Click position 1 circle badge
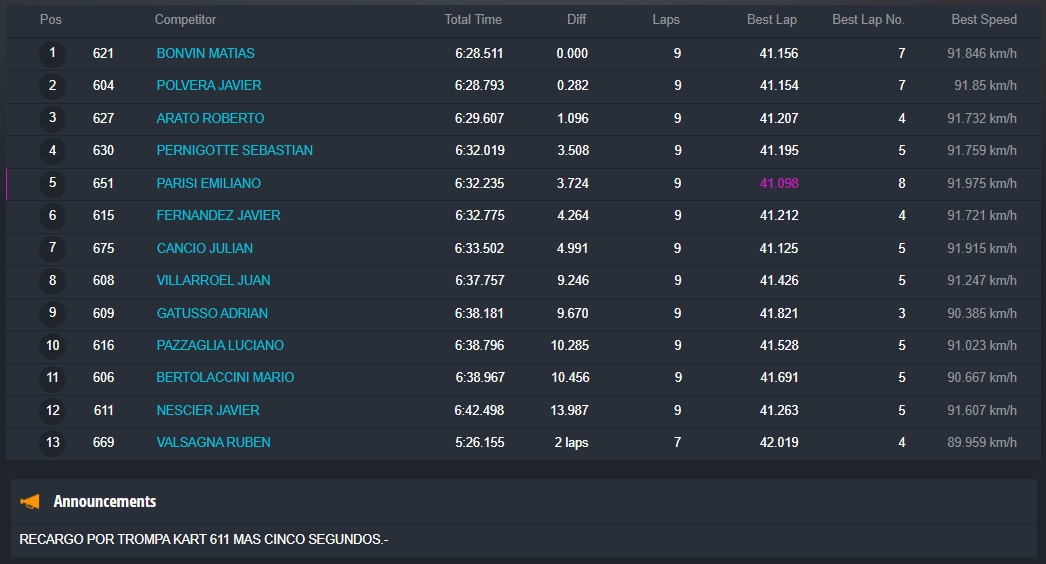The height and width of the screenshot is (564, 1046). (x=53, y=53)
